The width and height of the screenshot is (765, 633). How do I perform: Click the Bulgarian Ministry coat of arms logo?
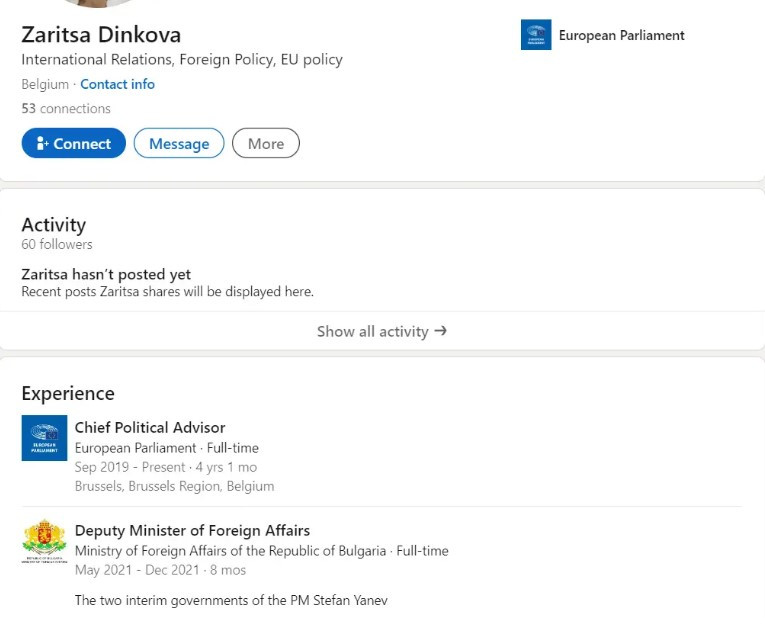44,542
